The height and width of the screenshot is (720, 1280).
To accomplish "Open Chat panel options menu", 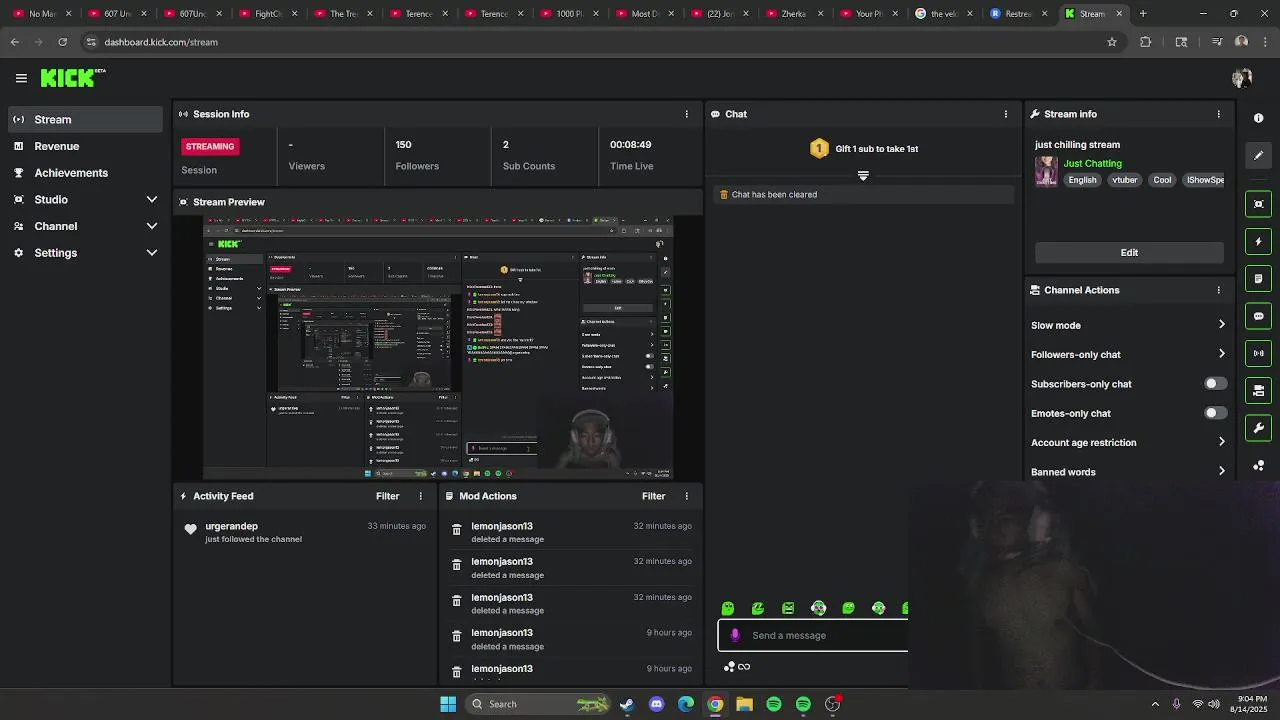I will 1005,114.
